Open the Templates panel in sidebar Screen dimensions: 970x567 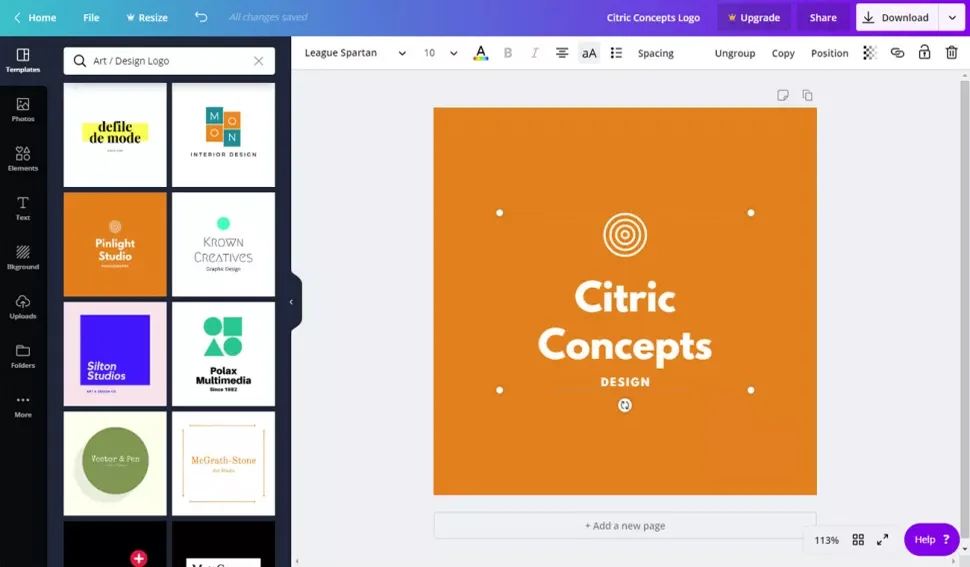click(x=23, y=61)
